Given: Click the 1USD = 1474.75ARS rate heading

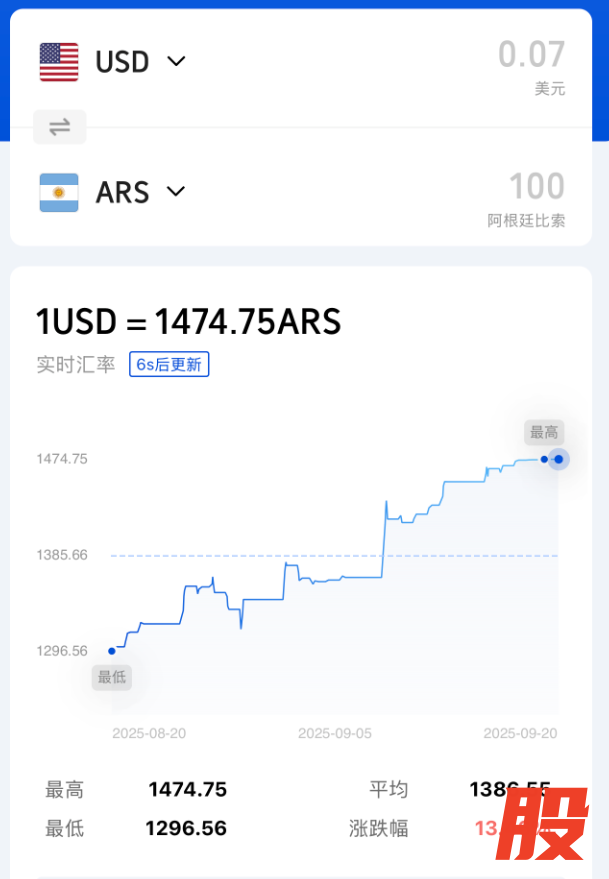Looking at the screenshot, I should coord(189,322).
